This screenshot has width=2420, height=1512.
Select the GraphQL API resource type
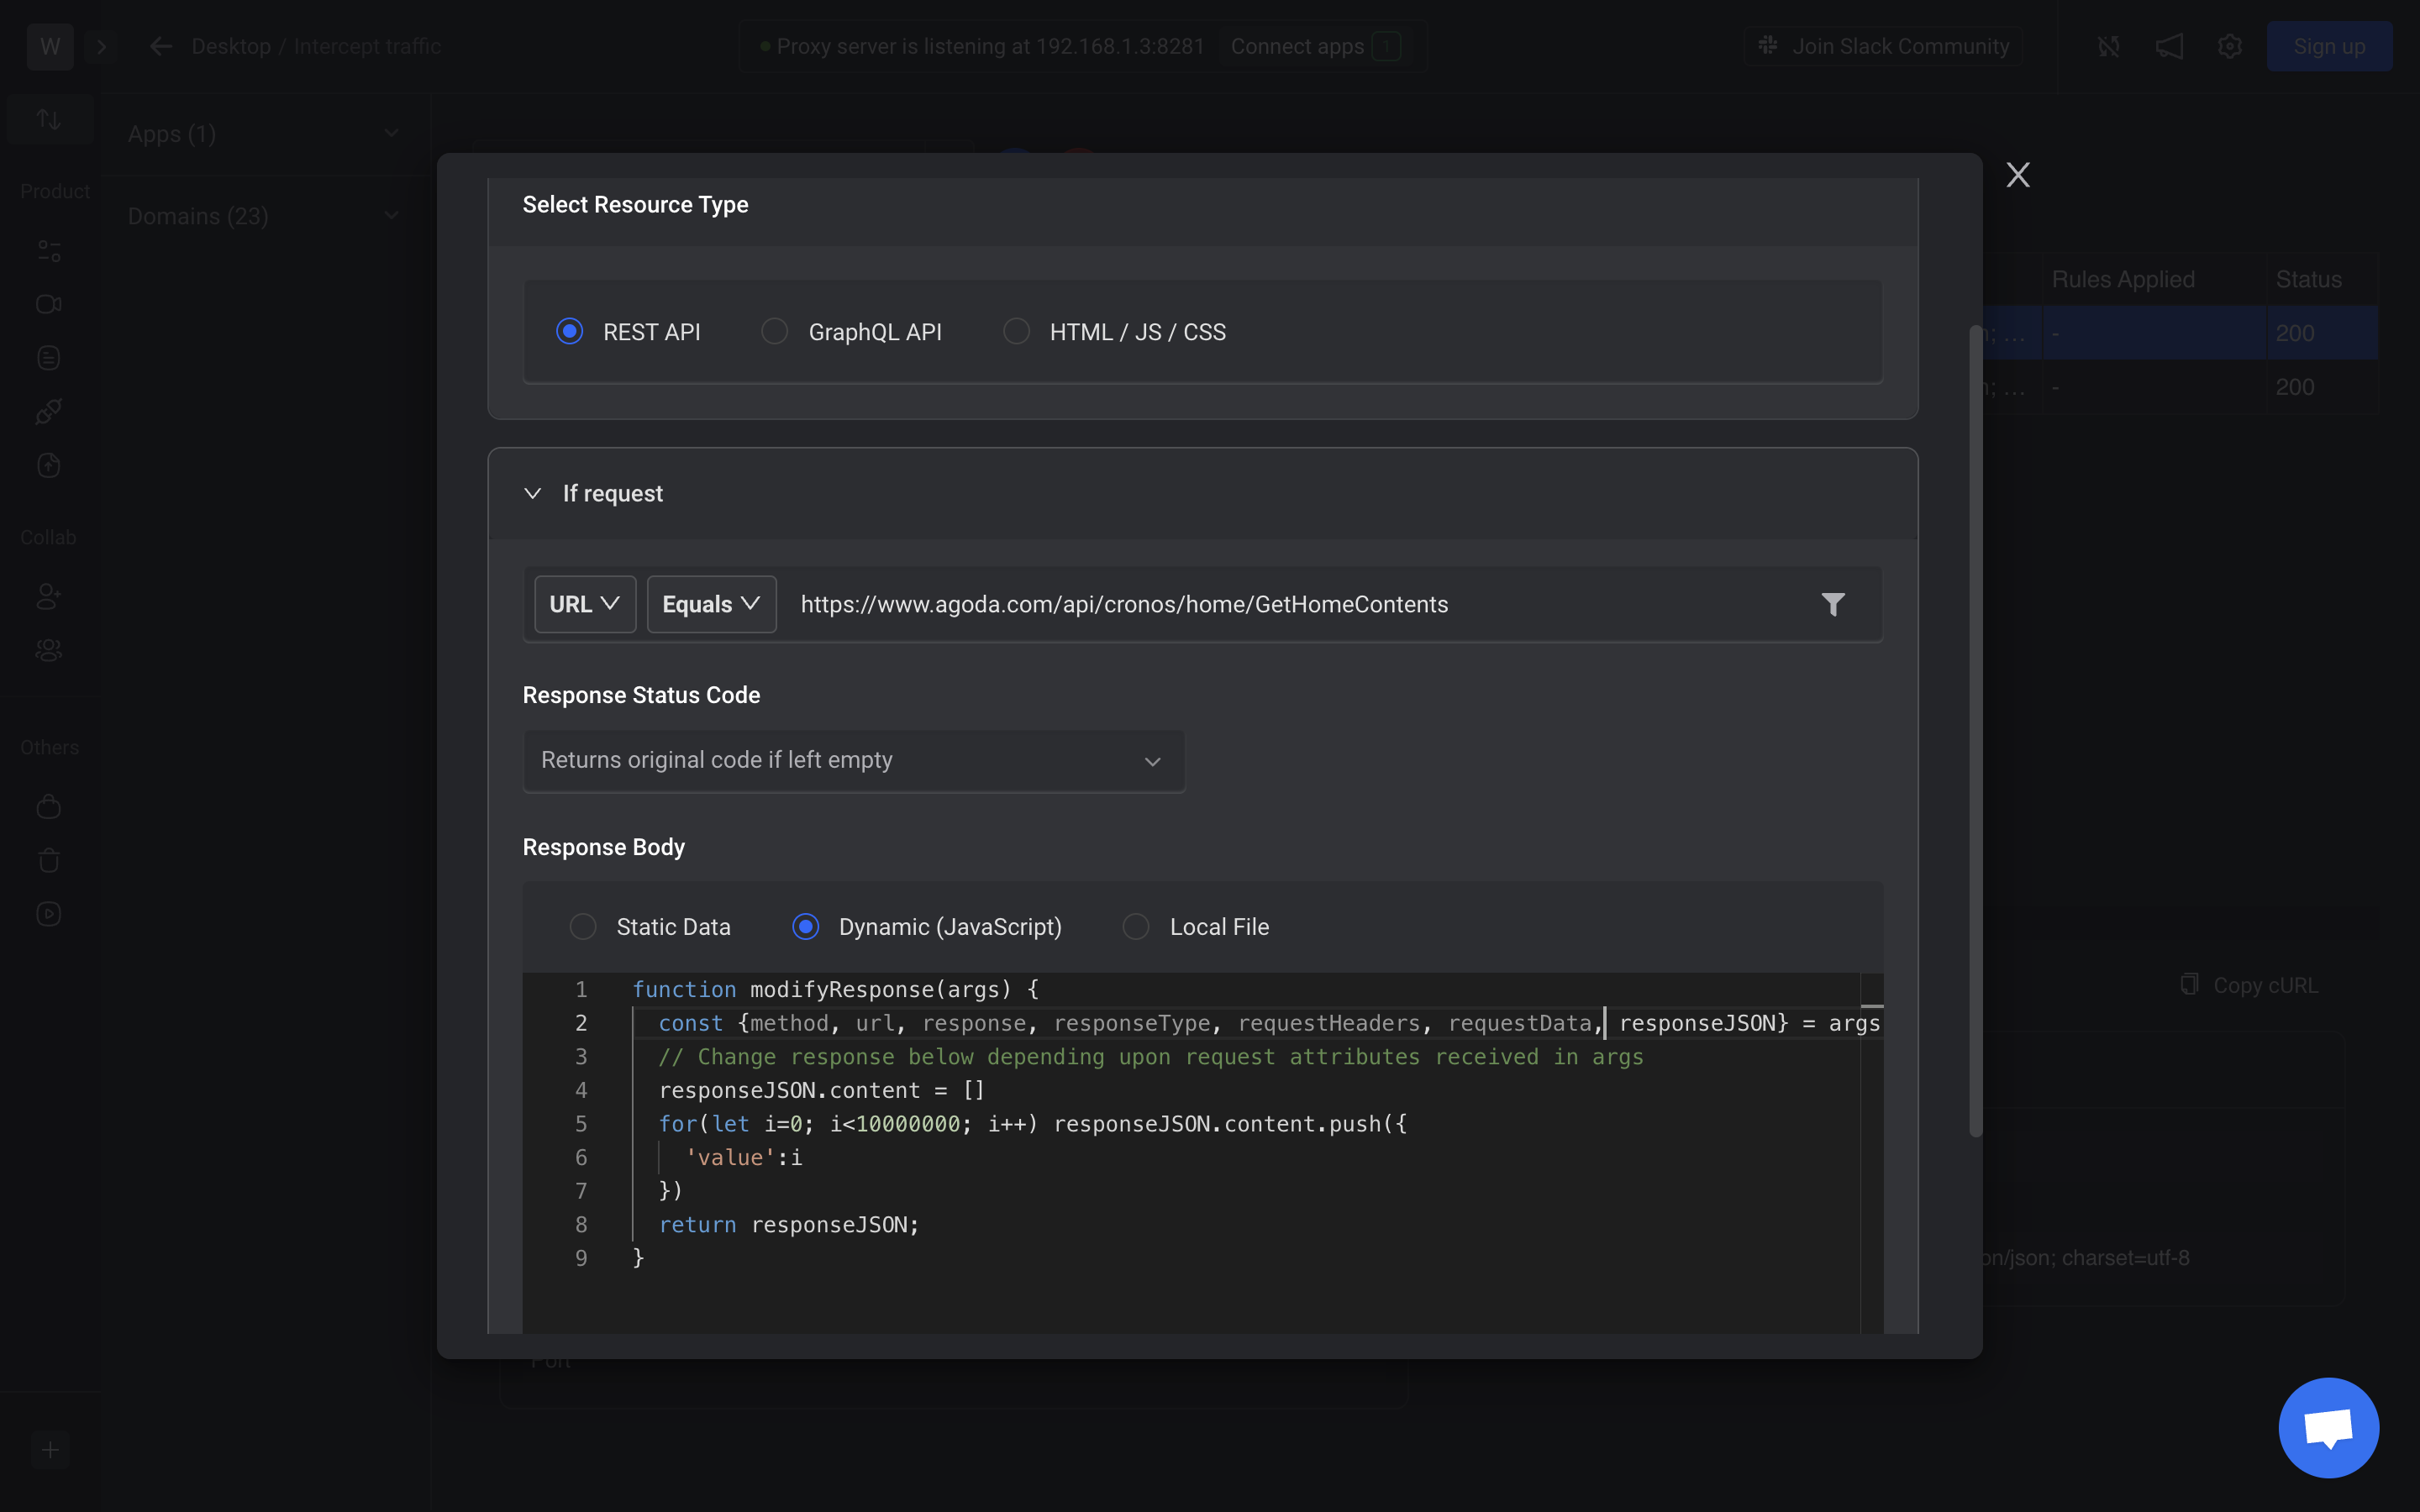(774, 331)
